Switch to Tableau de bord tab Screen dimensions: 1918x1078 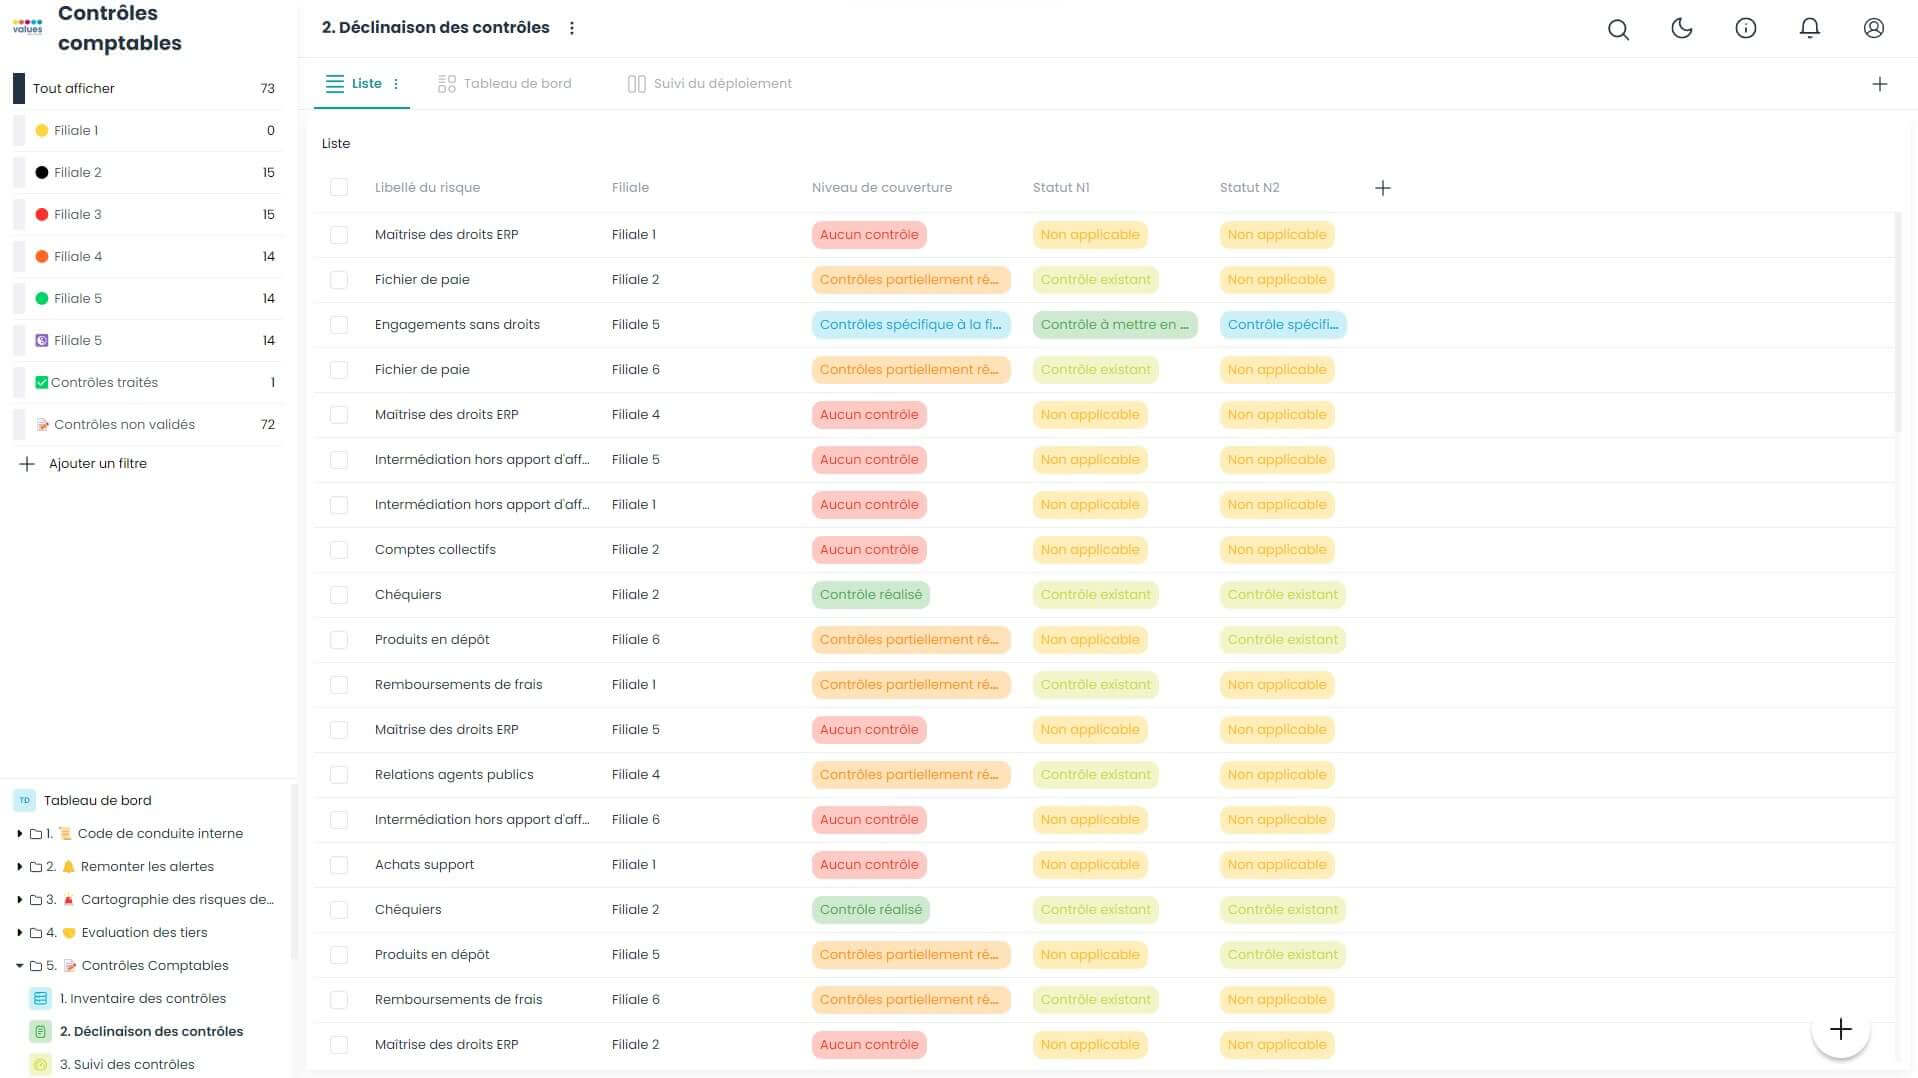coord(505,84)
